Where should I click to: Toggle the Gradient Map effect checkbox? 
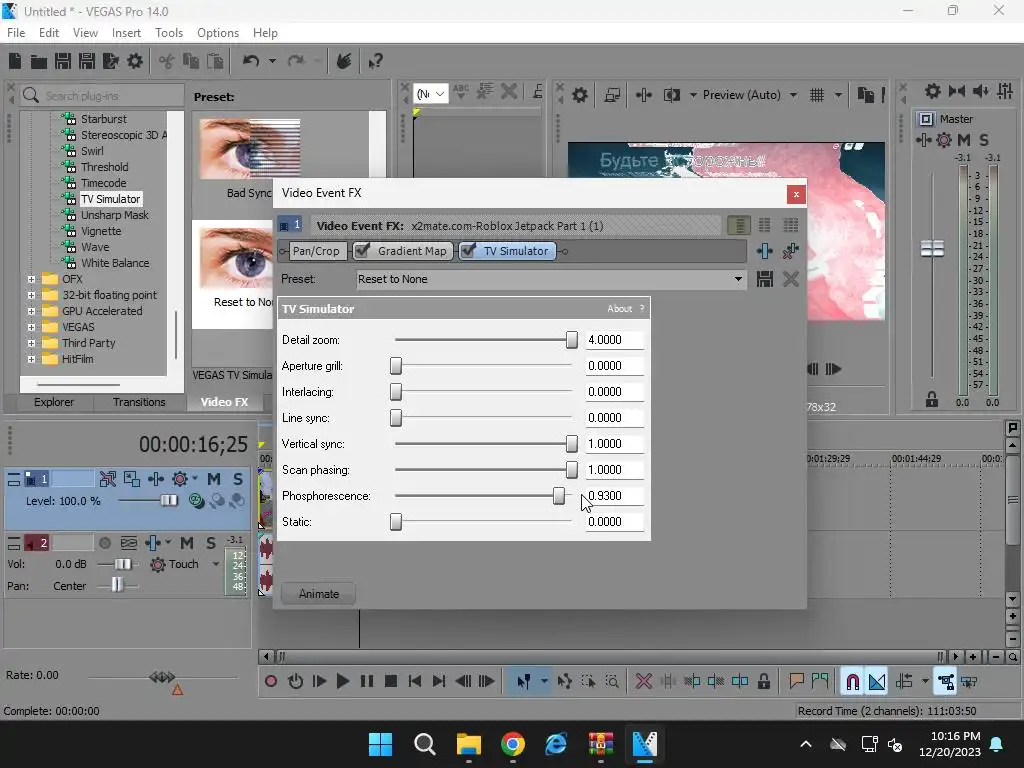(x=363, y=251)
